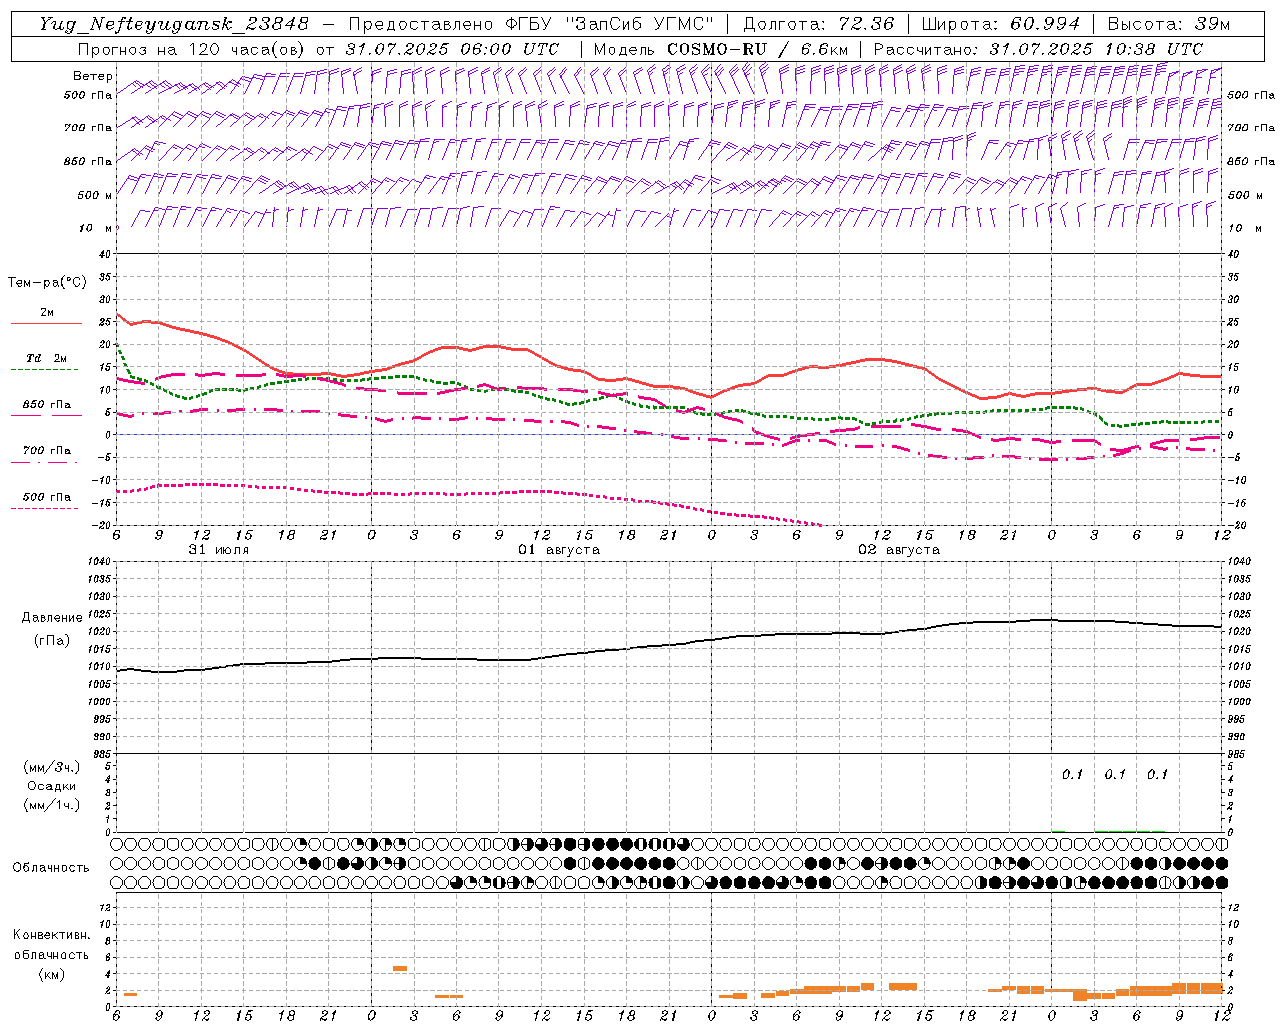Click the 700 гПа temperature legend entry
This screenshot has height=1024, width=1280.
point(46,450)
